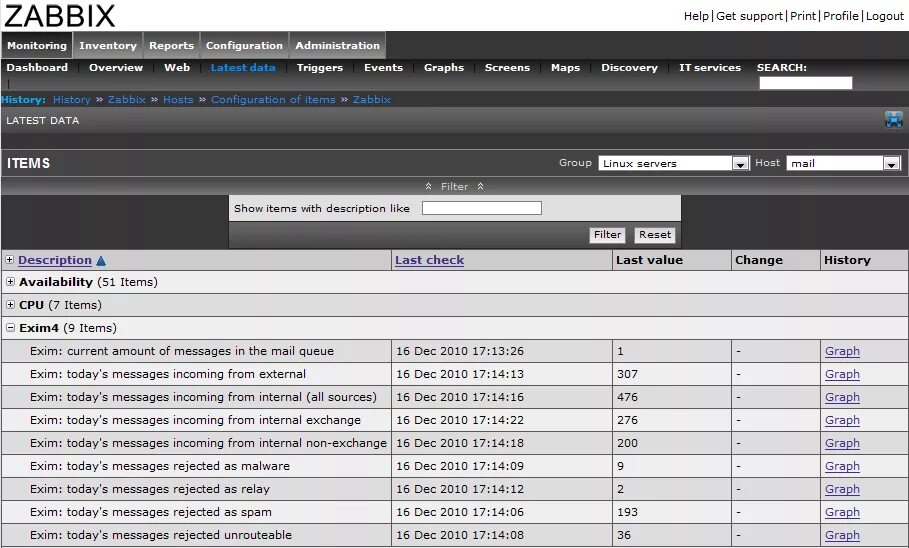Open the Profile link
909x548 pixels.
click(841, 16)
